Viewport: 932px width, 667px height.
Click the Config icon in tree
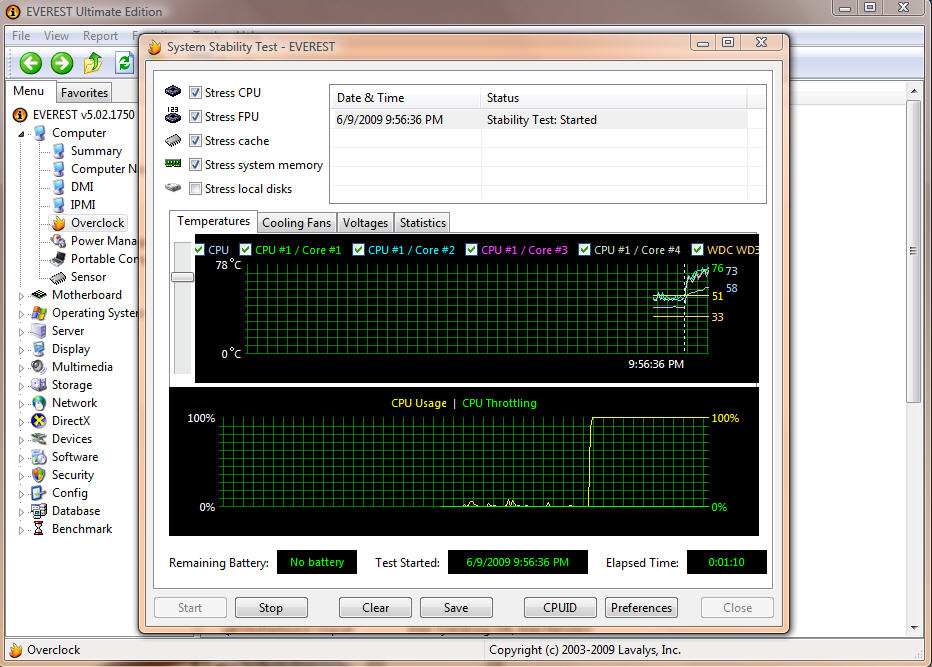pos(39,493)
